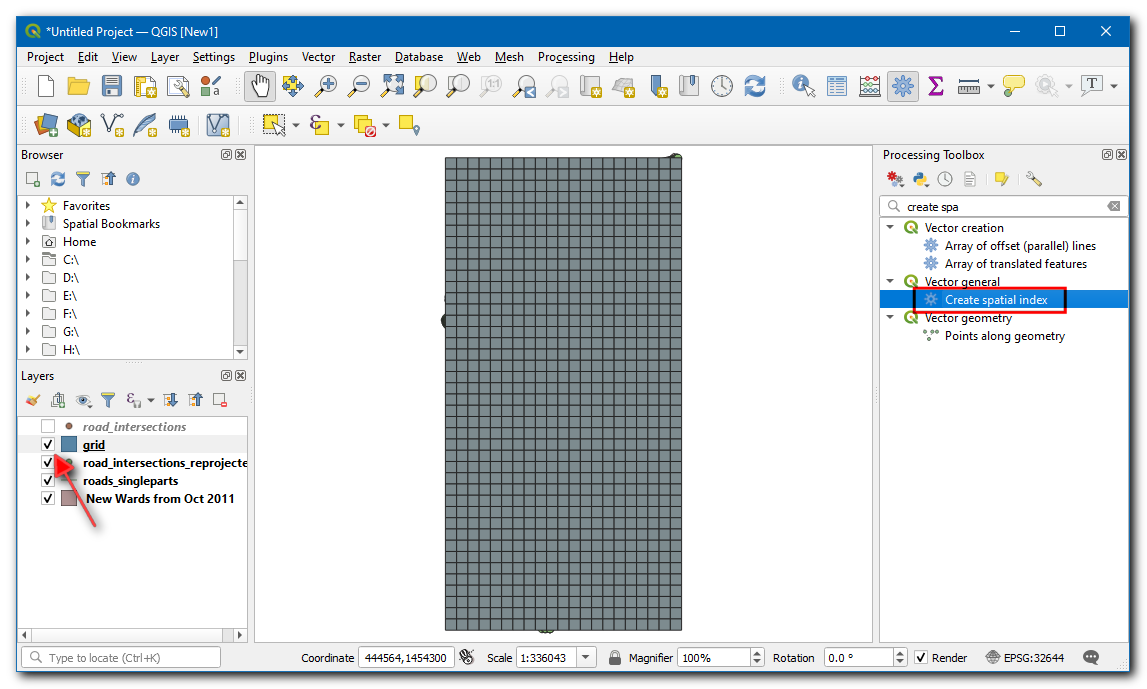
Task: Uncheck the grid layer visibility checkbox
Action: click(x=48, y=445)
